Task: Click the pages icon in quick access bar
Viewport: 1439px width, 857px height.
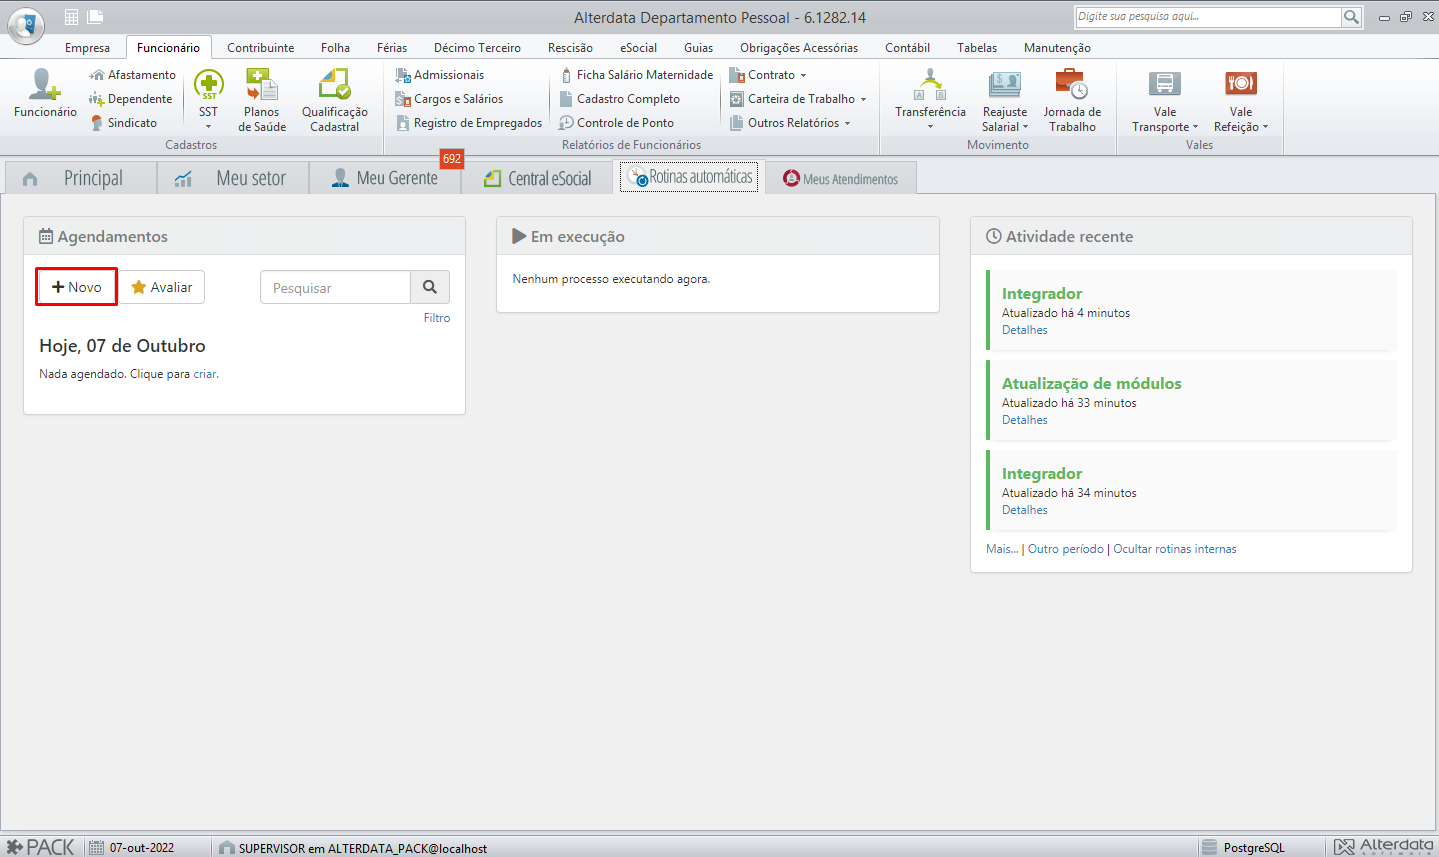Action: [95, 17]
